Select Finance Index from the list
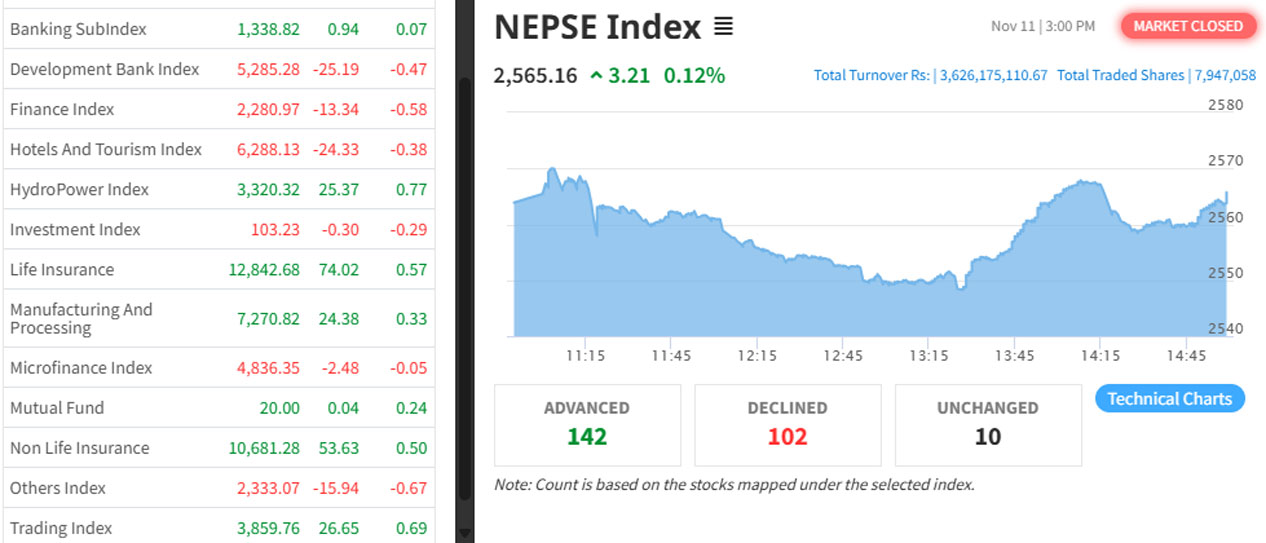This screenshot has width=1266, height=543. 62,109
